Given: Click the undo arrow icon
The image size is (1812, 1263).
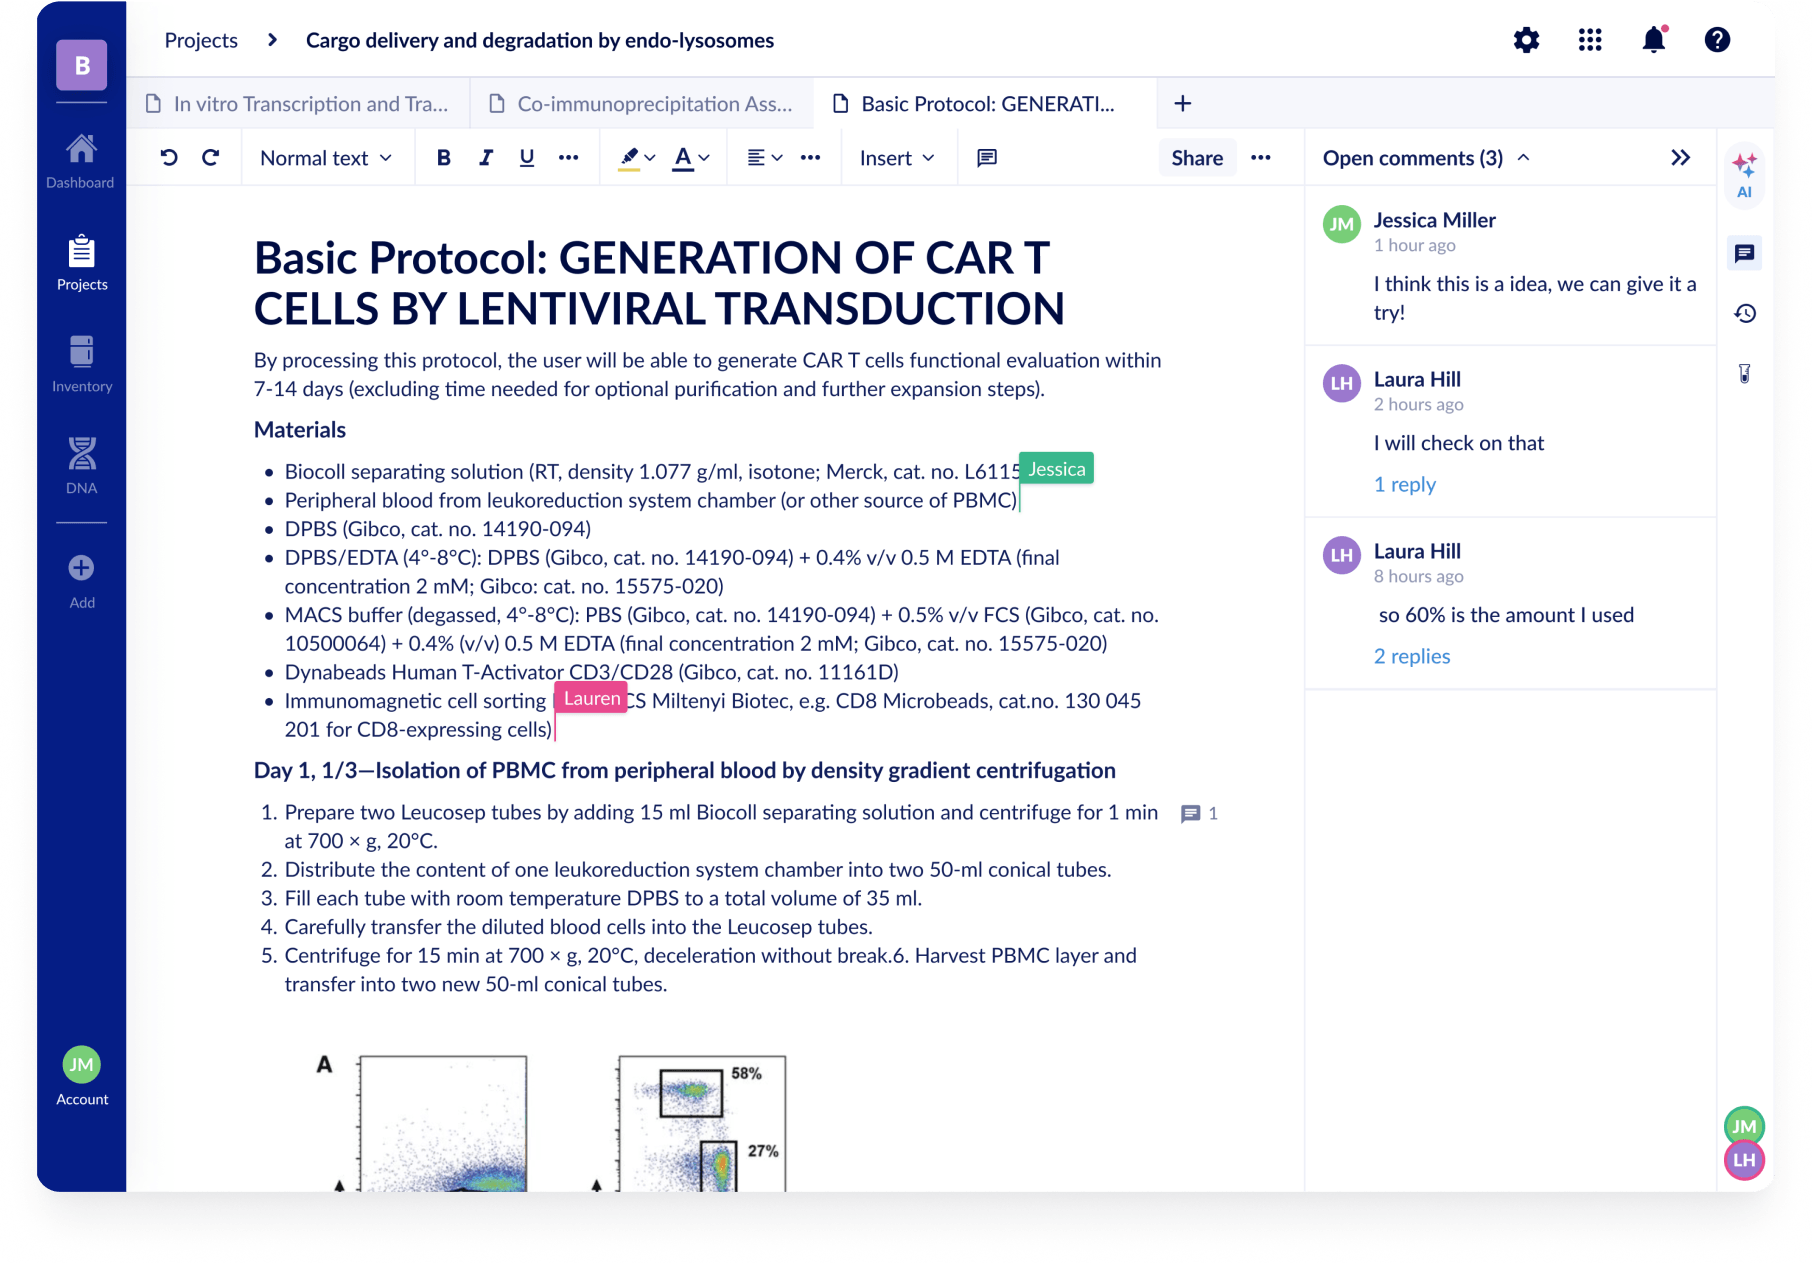Looking at the screenshot, I should [x=169, y=158].
